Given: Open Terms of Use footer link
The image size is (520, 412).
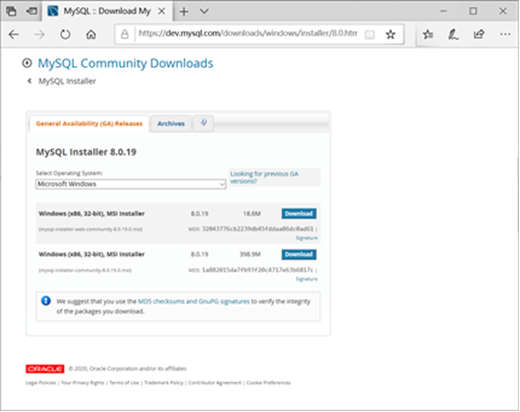Looking at the screenshot, I should tap(124, 383).
